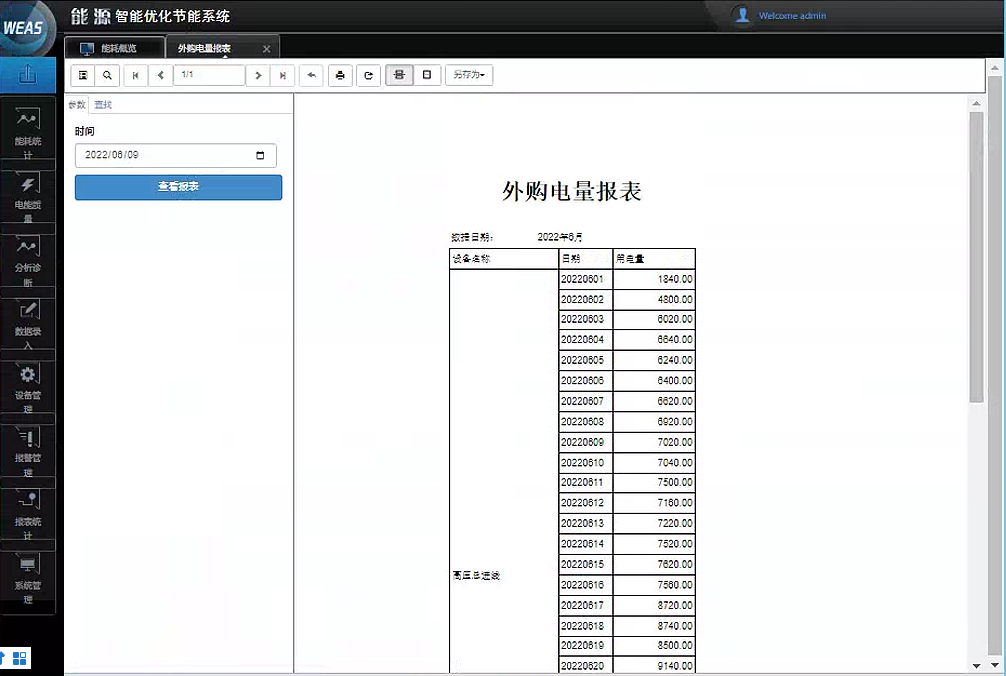Open 设备管理 gear icon in sidebar

[x=28, y=385]
